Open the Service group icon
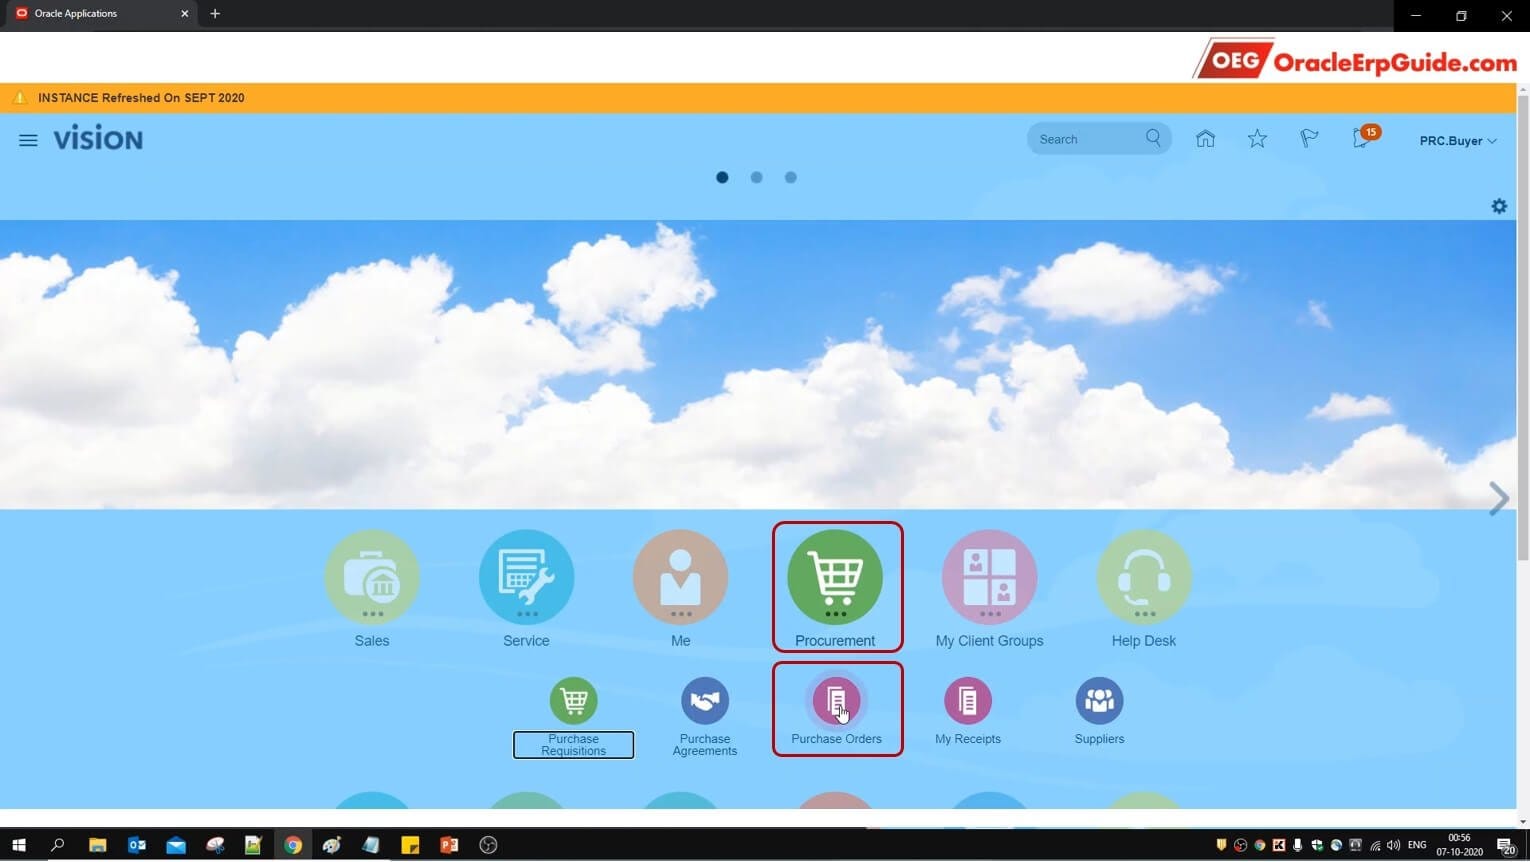 pos(526,577)
